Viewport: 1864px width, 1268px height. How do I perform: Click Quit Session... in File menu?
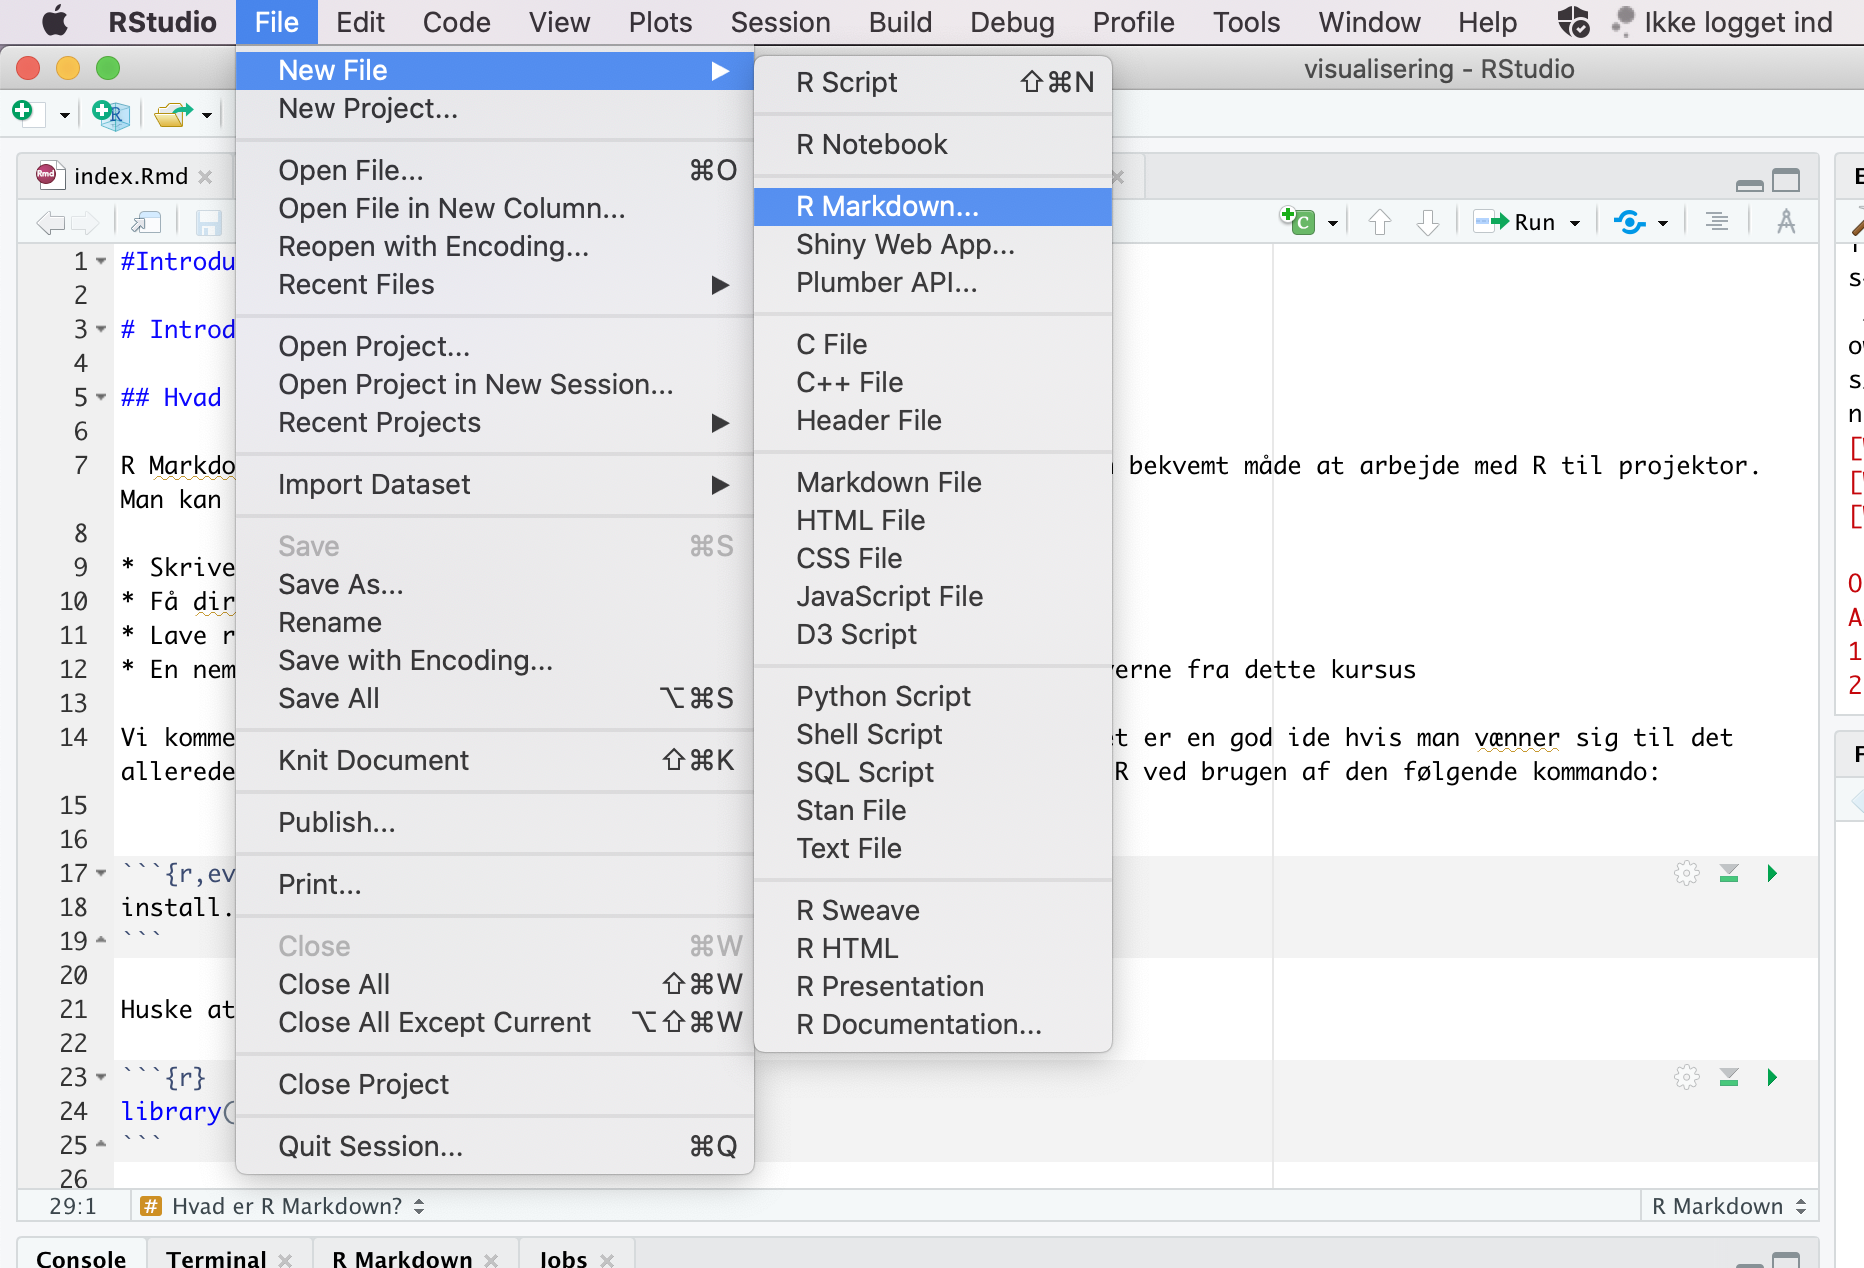(494, 1147)
